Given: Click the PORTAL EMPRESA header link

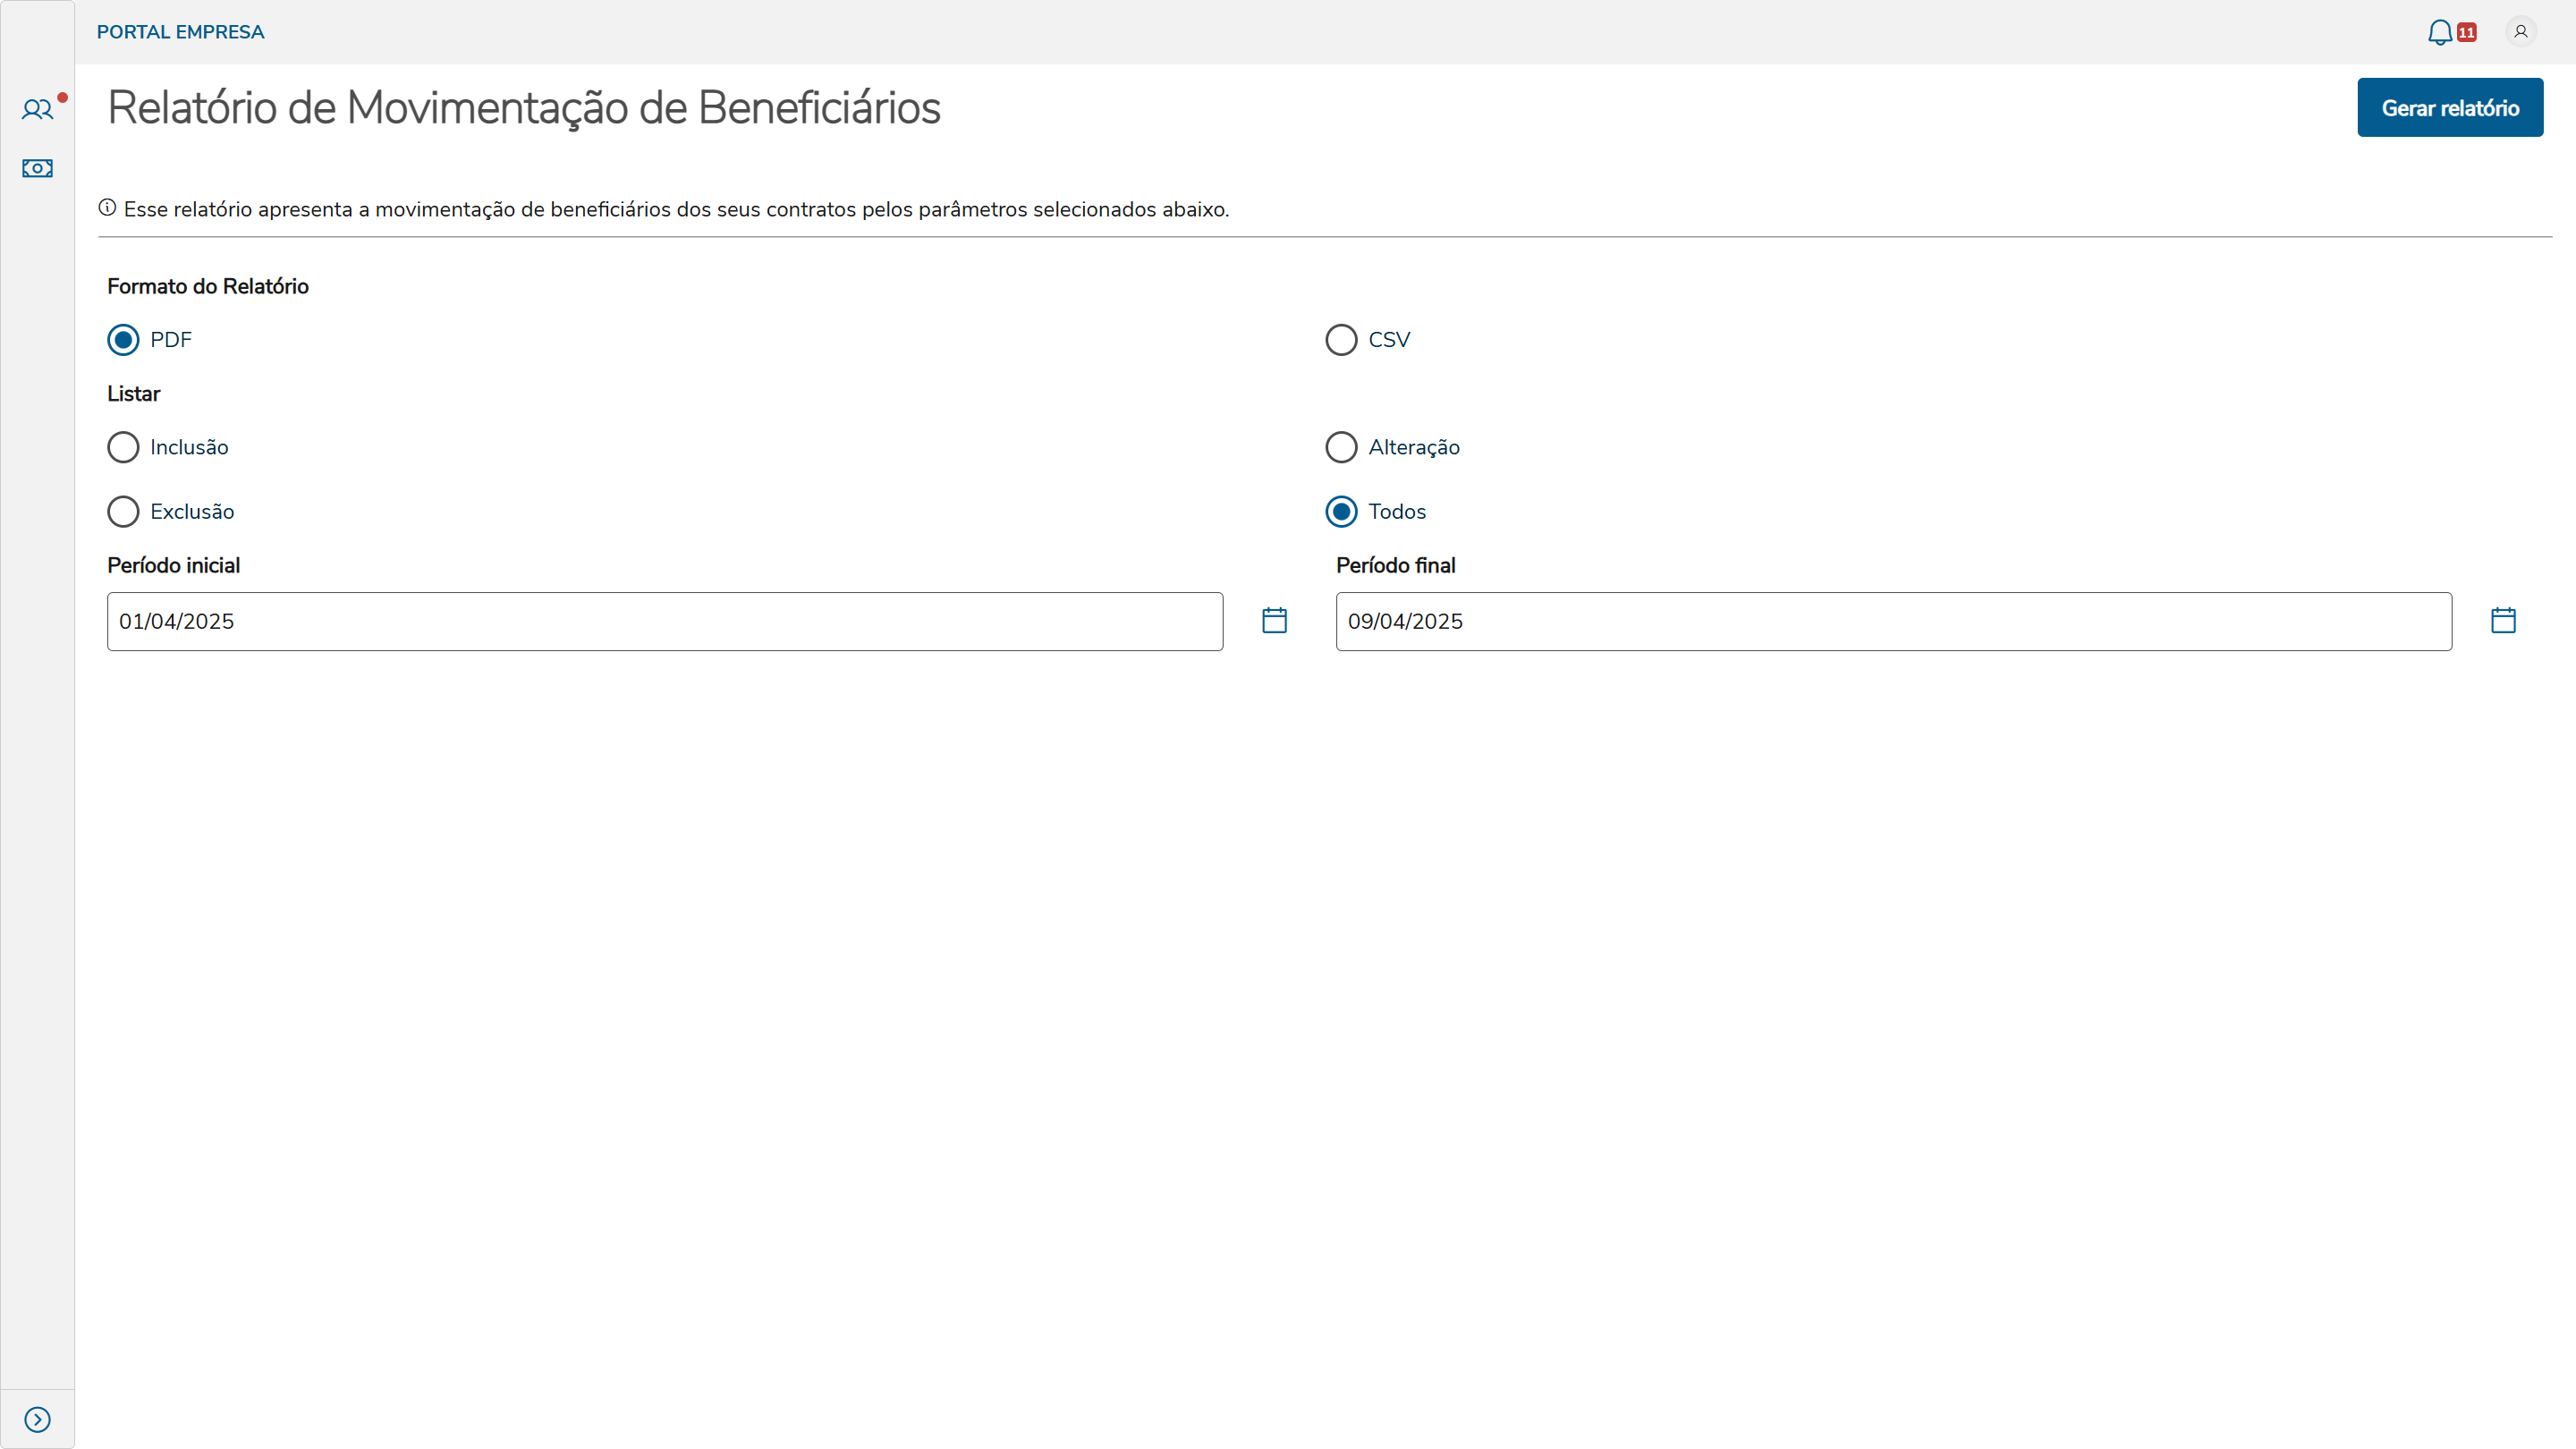Looking at the screenshot, I should tap(180, 32).
